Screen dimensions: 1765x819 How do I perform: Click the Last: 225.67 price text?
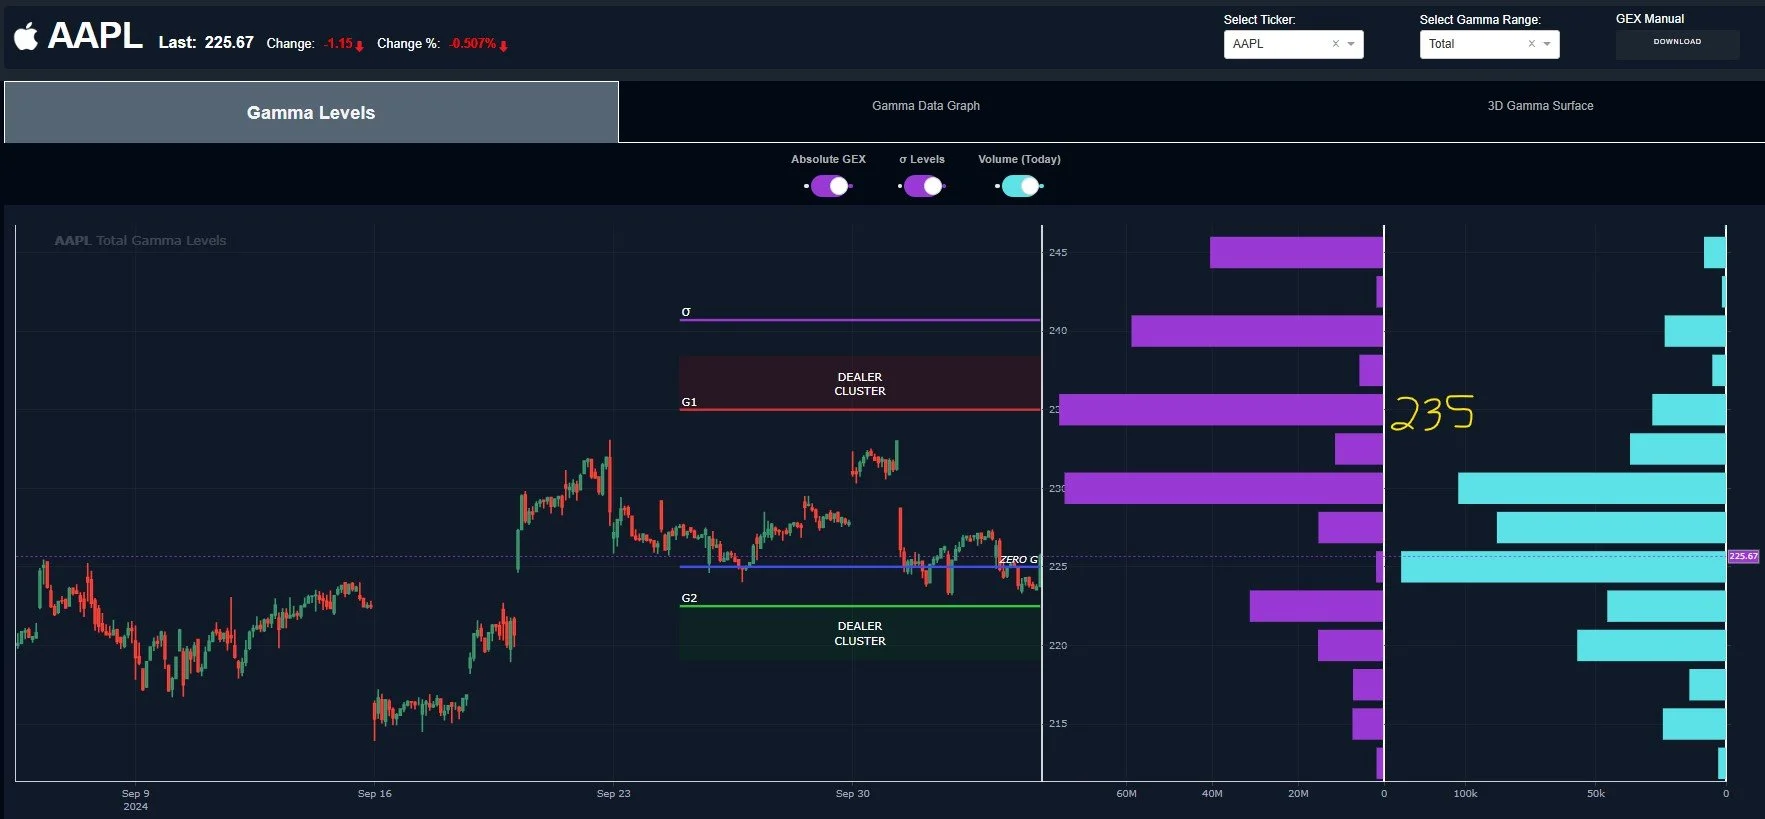[206, 42]
